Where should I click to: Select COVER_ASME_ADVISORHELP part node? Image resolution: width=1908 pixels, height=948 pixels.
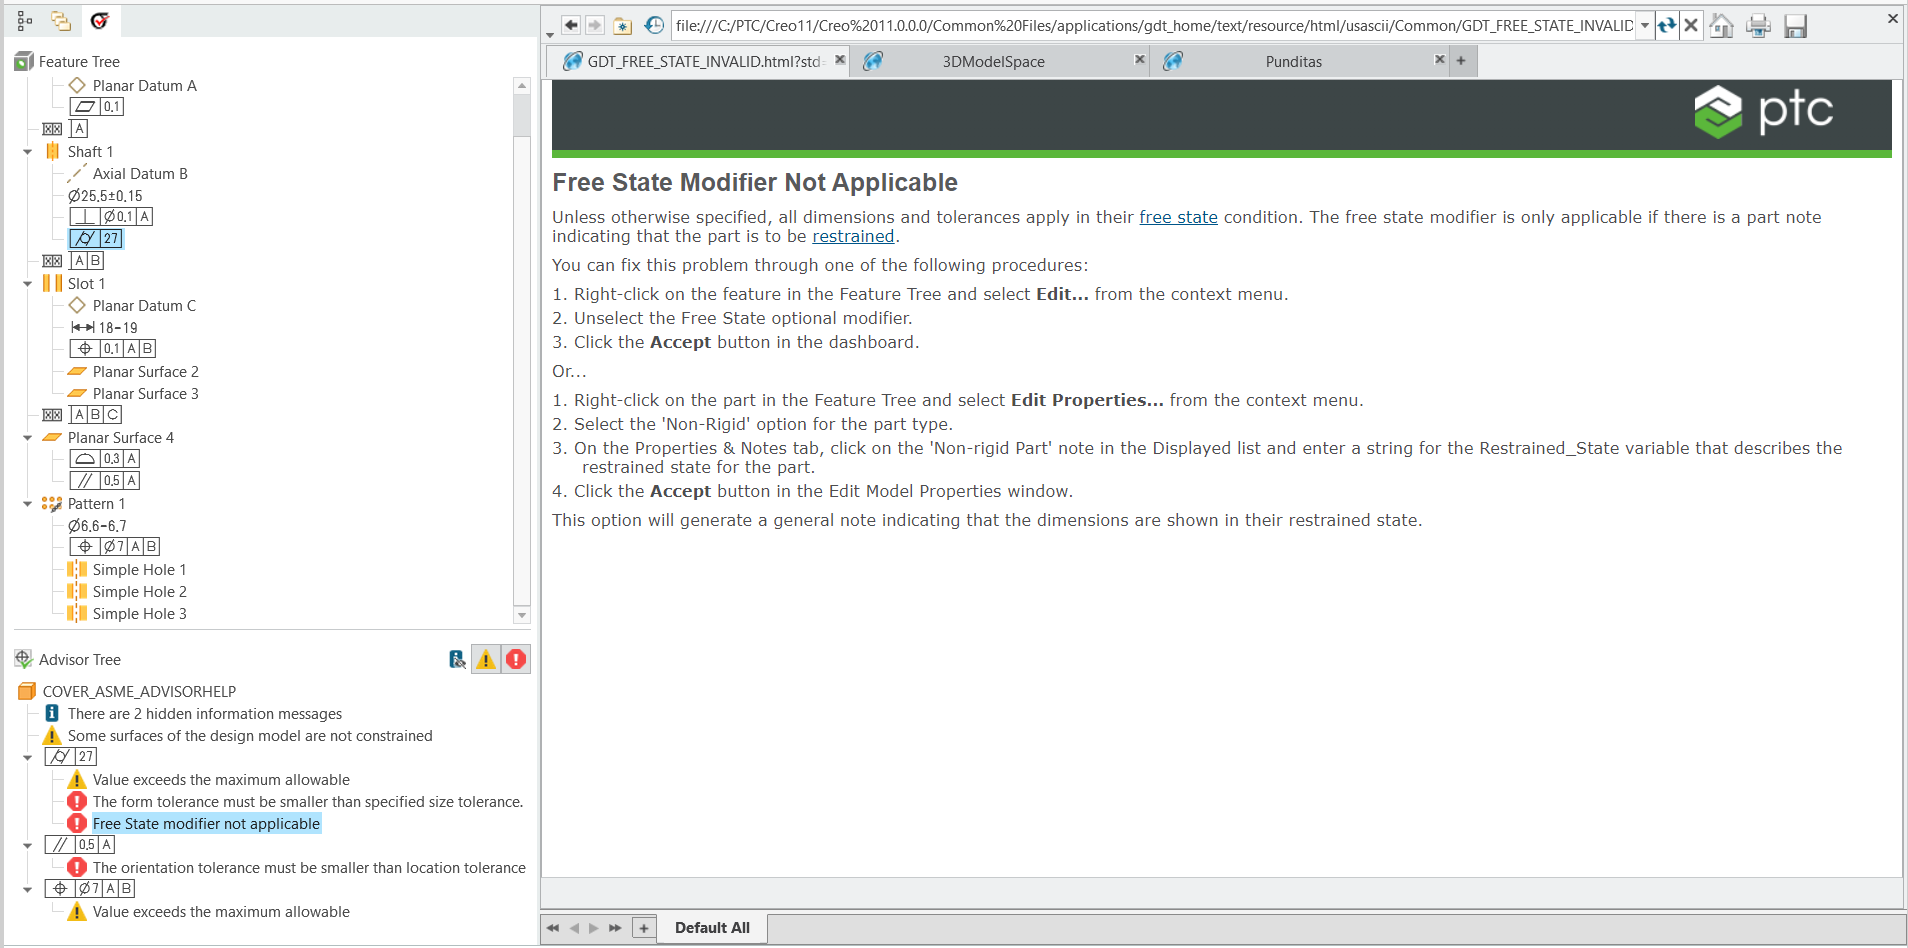139,692
